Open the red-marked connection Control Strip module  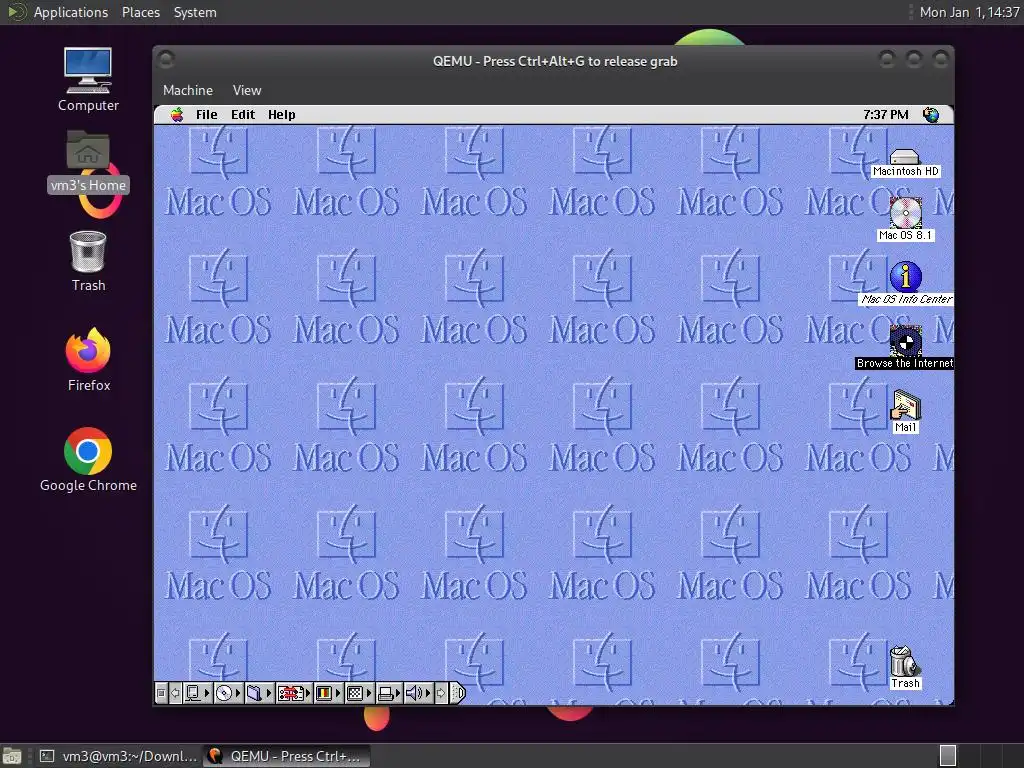pyautogui.click(x=294, y=693)
